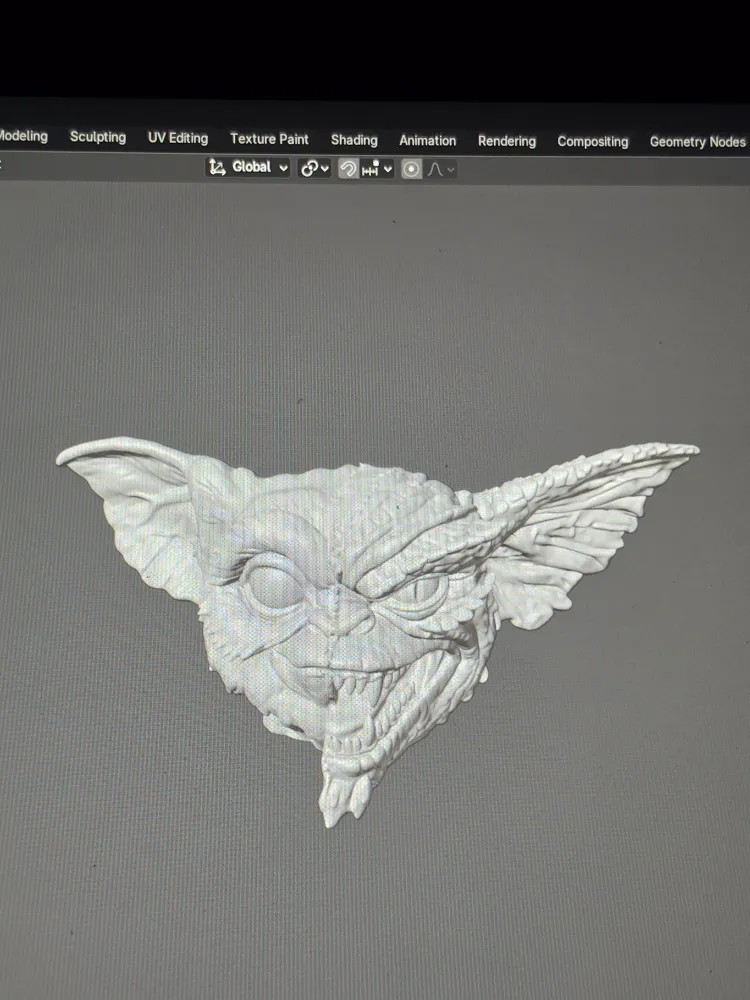
Task: Open the UV Editing workspace
Action: click(178, 138)
